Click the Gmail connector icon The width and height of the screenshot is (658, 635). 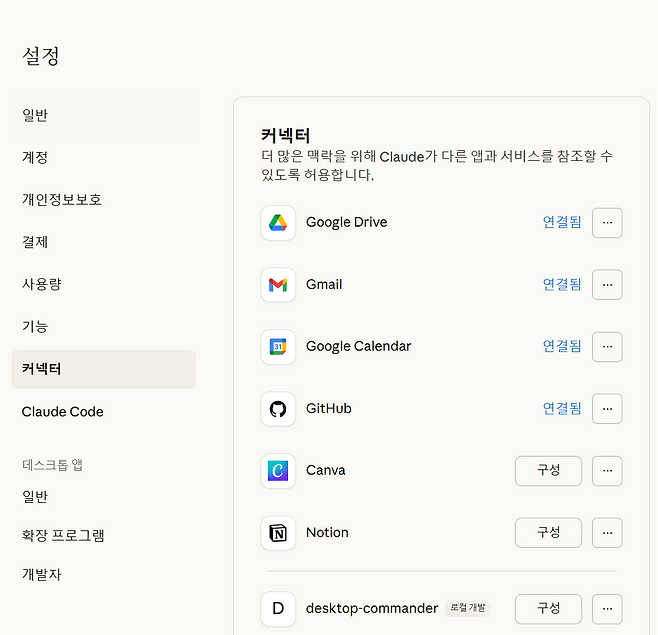tap(278, 285)
